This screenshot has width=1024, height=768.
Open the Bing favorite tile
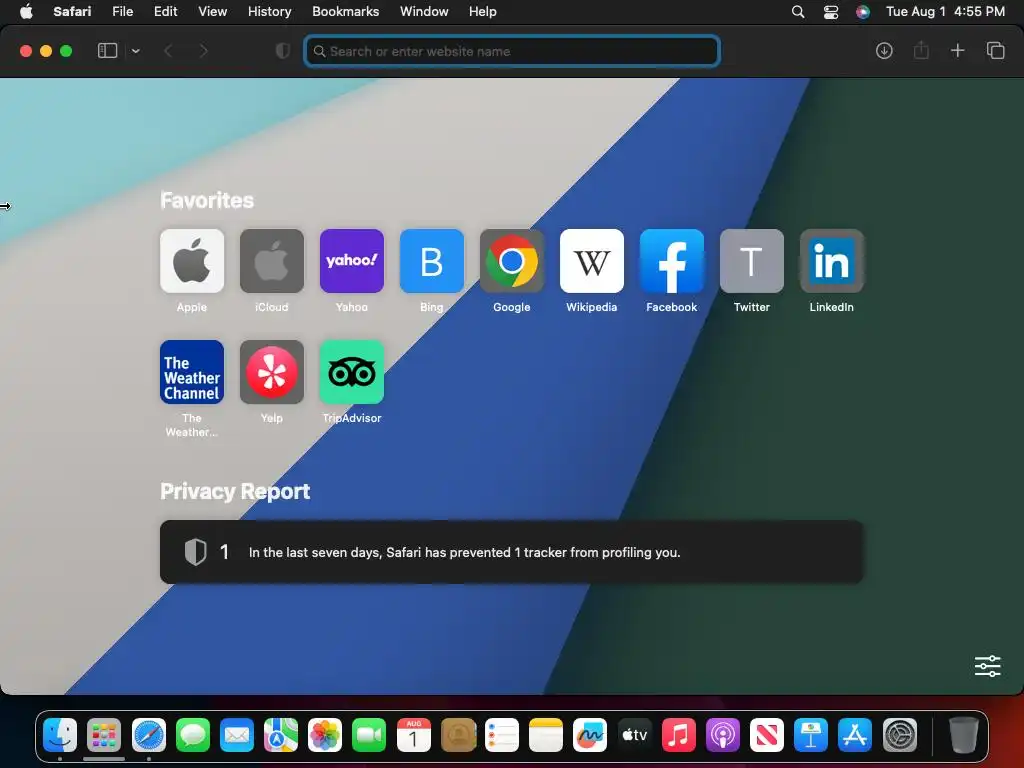pyautogui.click(x=432, y=261)
